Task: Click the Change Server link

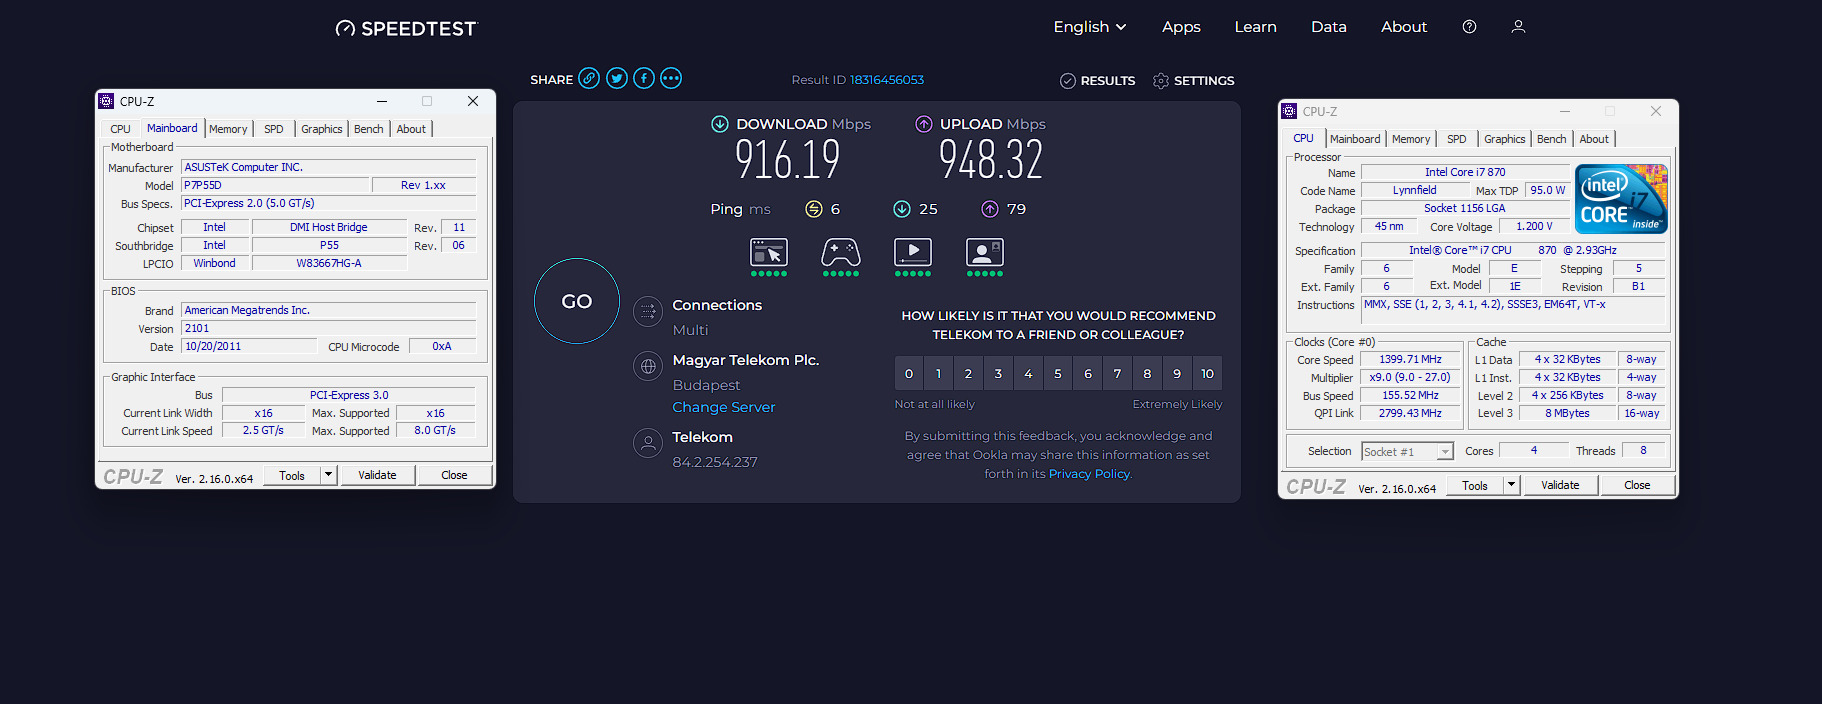Action: click(x=724, y=407)
